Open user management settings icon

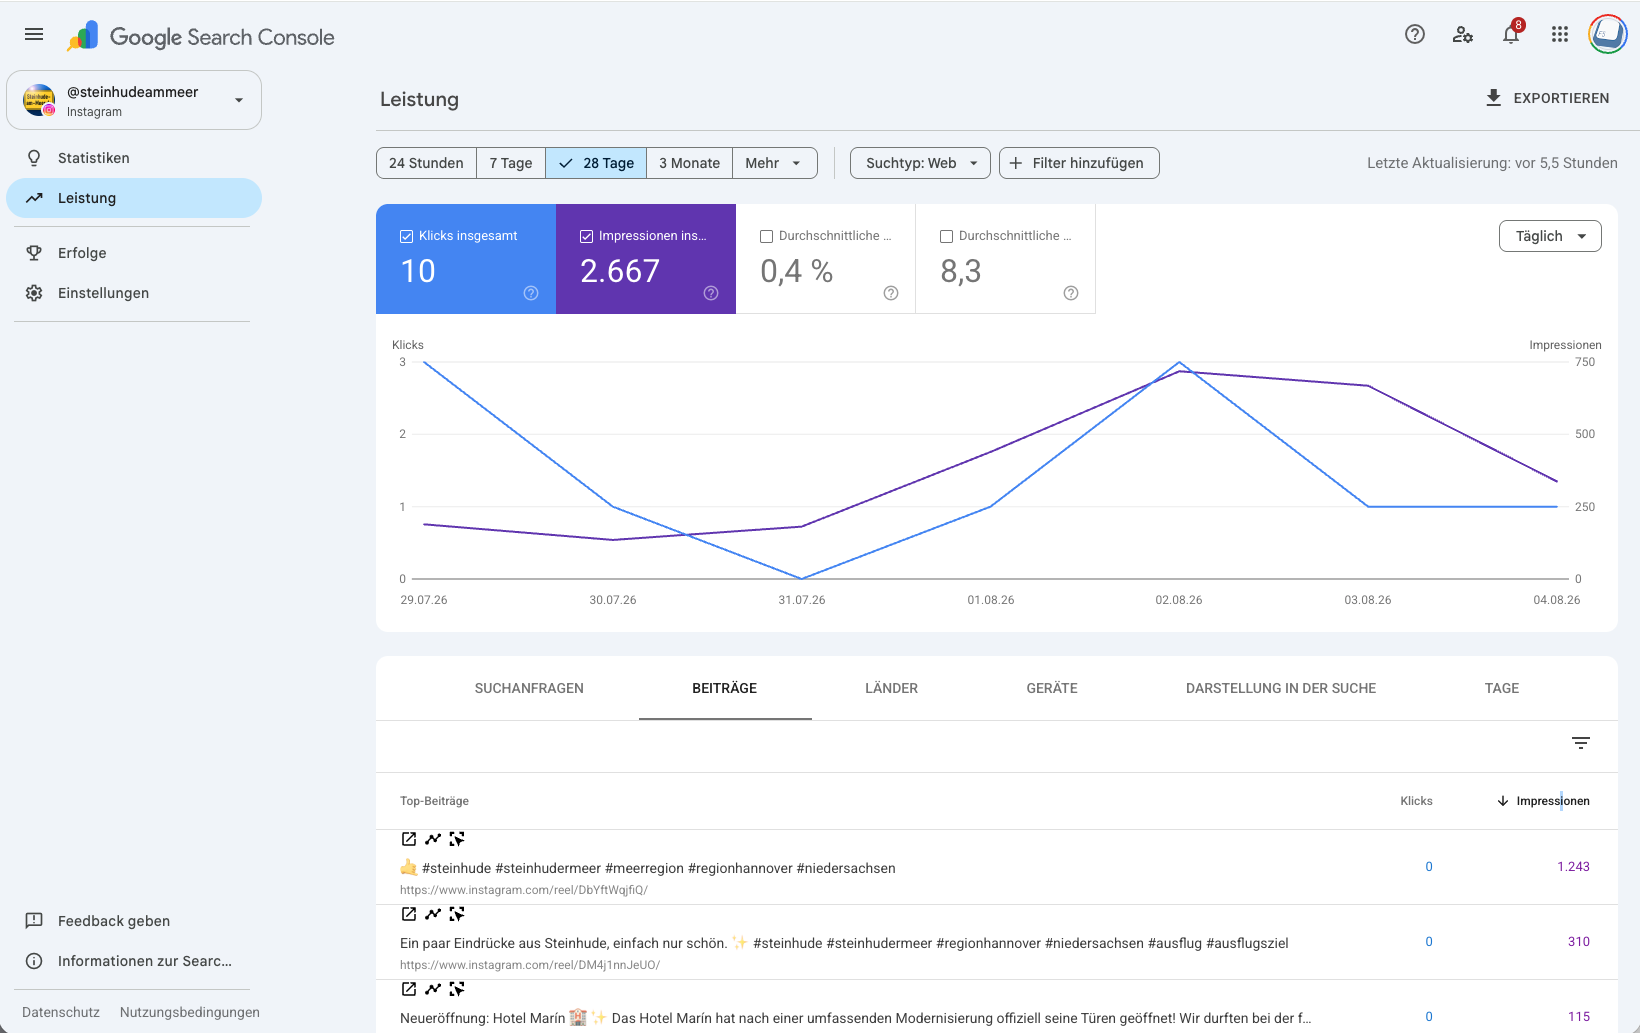click(1463, 34)
